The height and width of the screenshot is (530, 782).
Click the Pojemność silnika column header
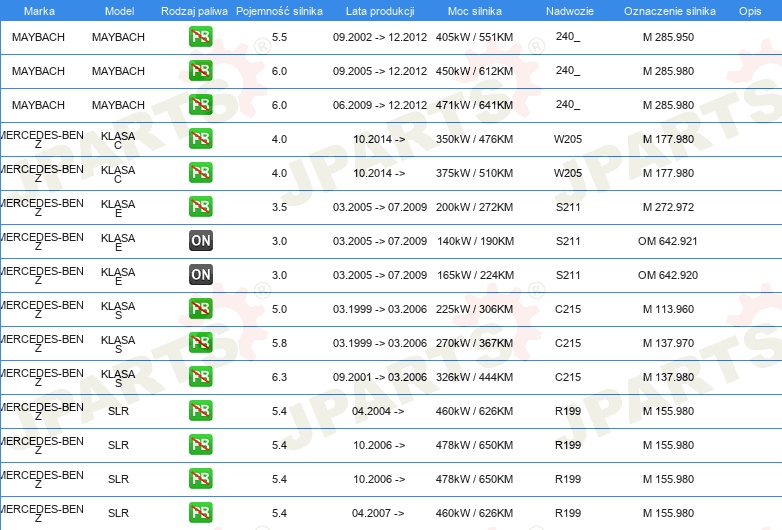tap(279, 11)
